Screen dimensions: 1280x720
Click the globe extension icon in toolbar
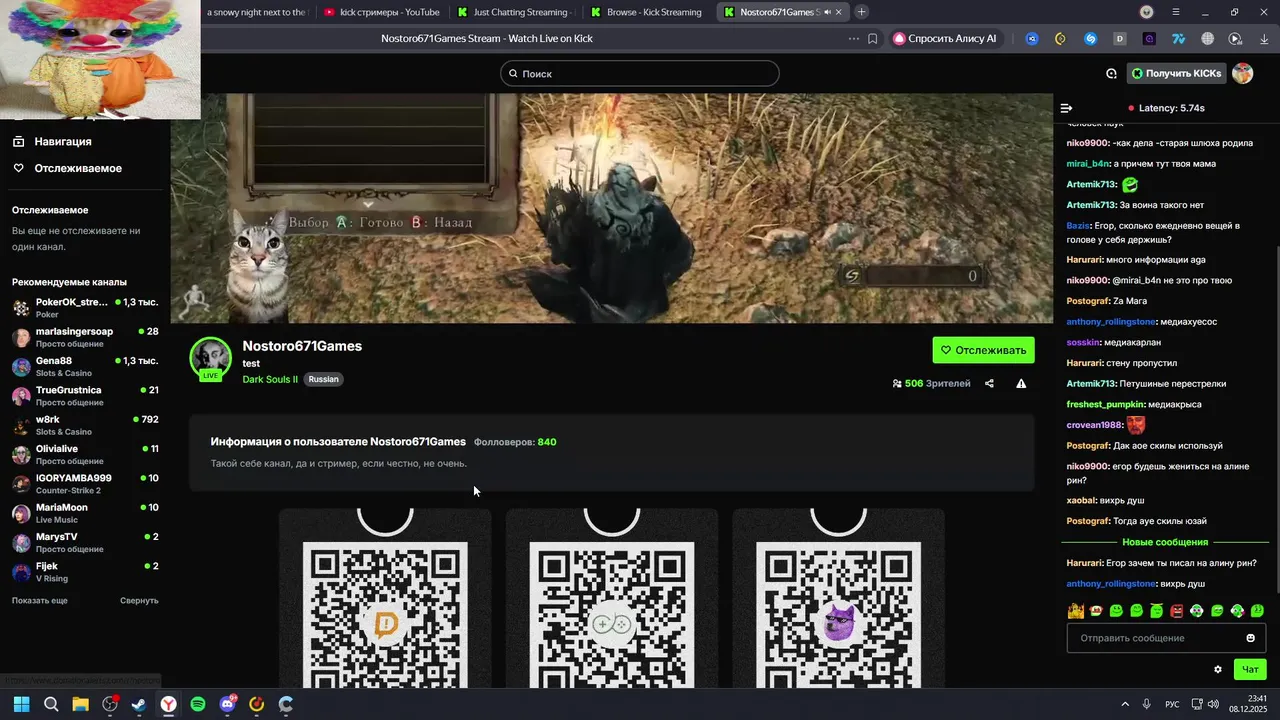(1207, 39)
